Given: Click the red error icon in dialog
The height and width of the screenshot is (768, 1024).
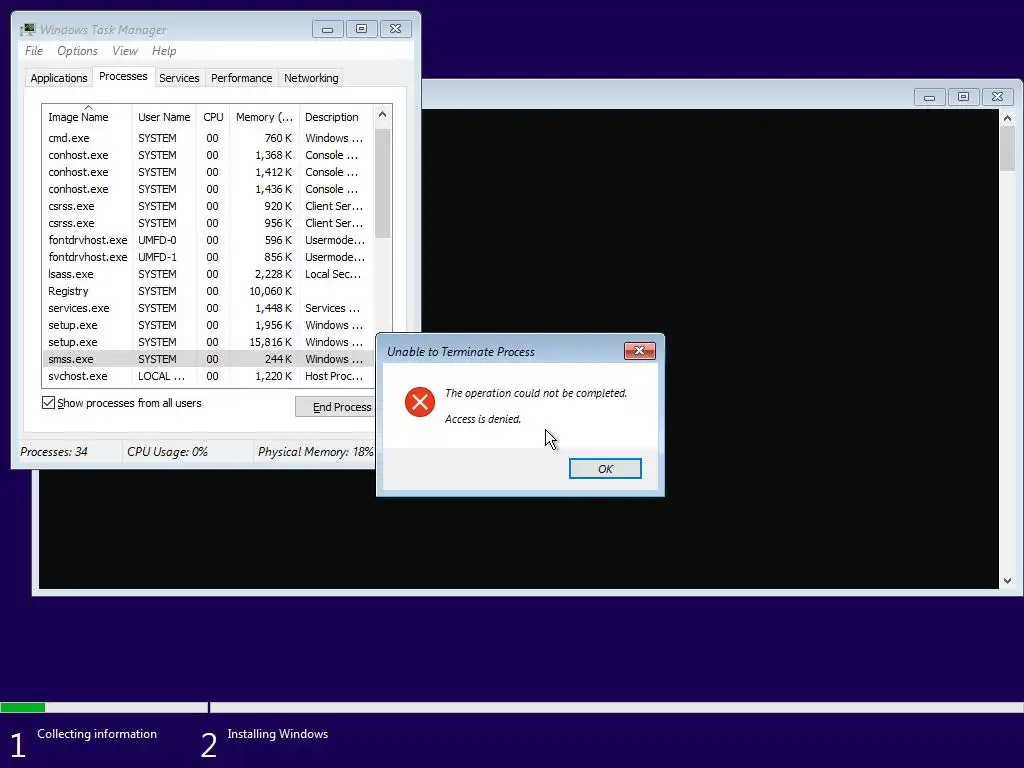Looking at the screenshot, I should [x=419, y=402].
